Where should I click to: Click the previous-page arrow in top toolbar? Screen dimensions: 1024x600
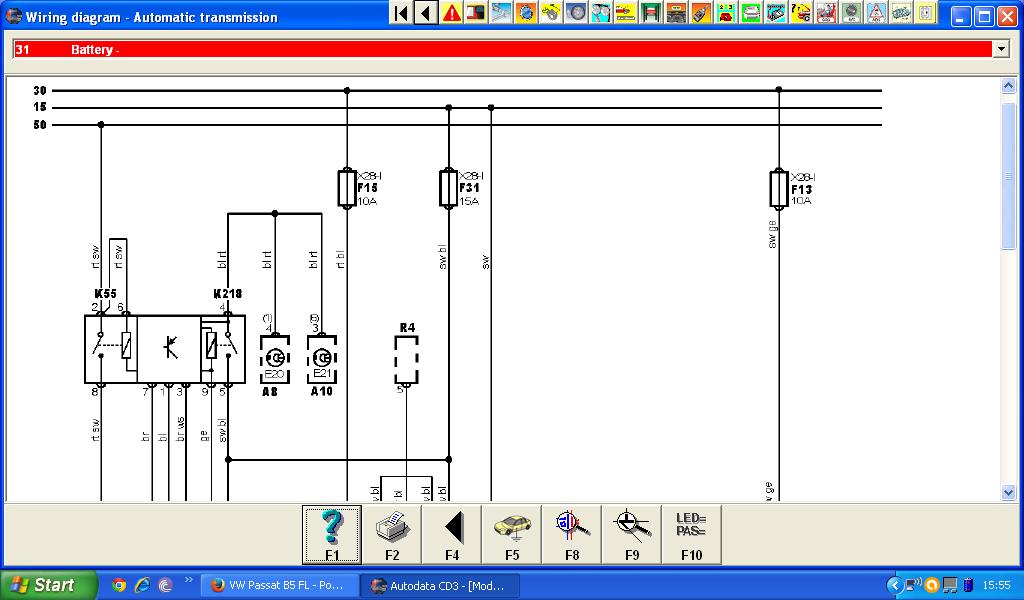(x=426, y=12)
